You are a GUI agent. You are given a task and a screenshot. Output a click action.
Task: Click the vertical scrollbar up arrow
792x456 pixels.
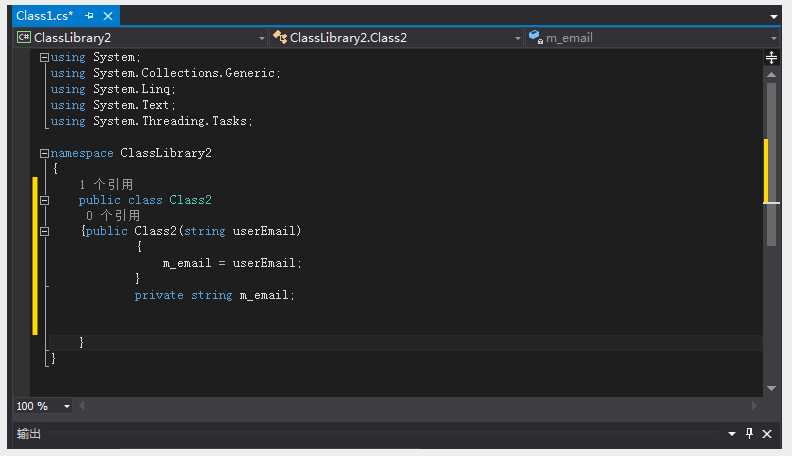tap(771, 75)
